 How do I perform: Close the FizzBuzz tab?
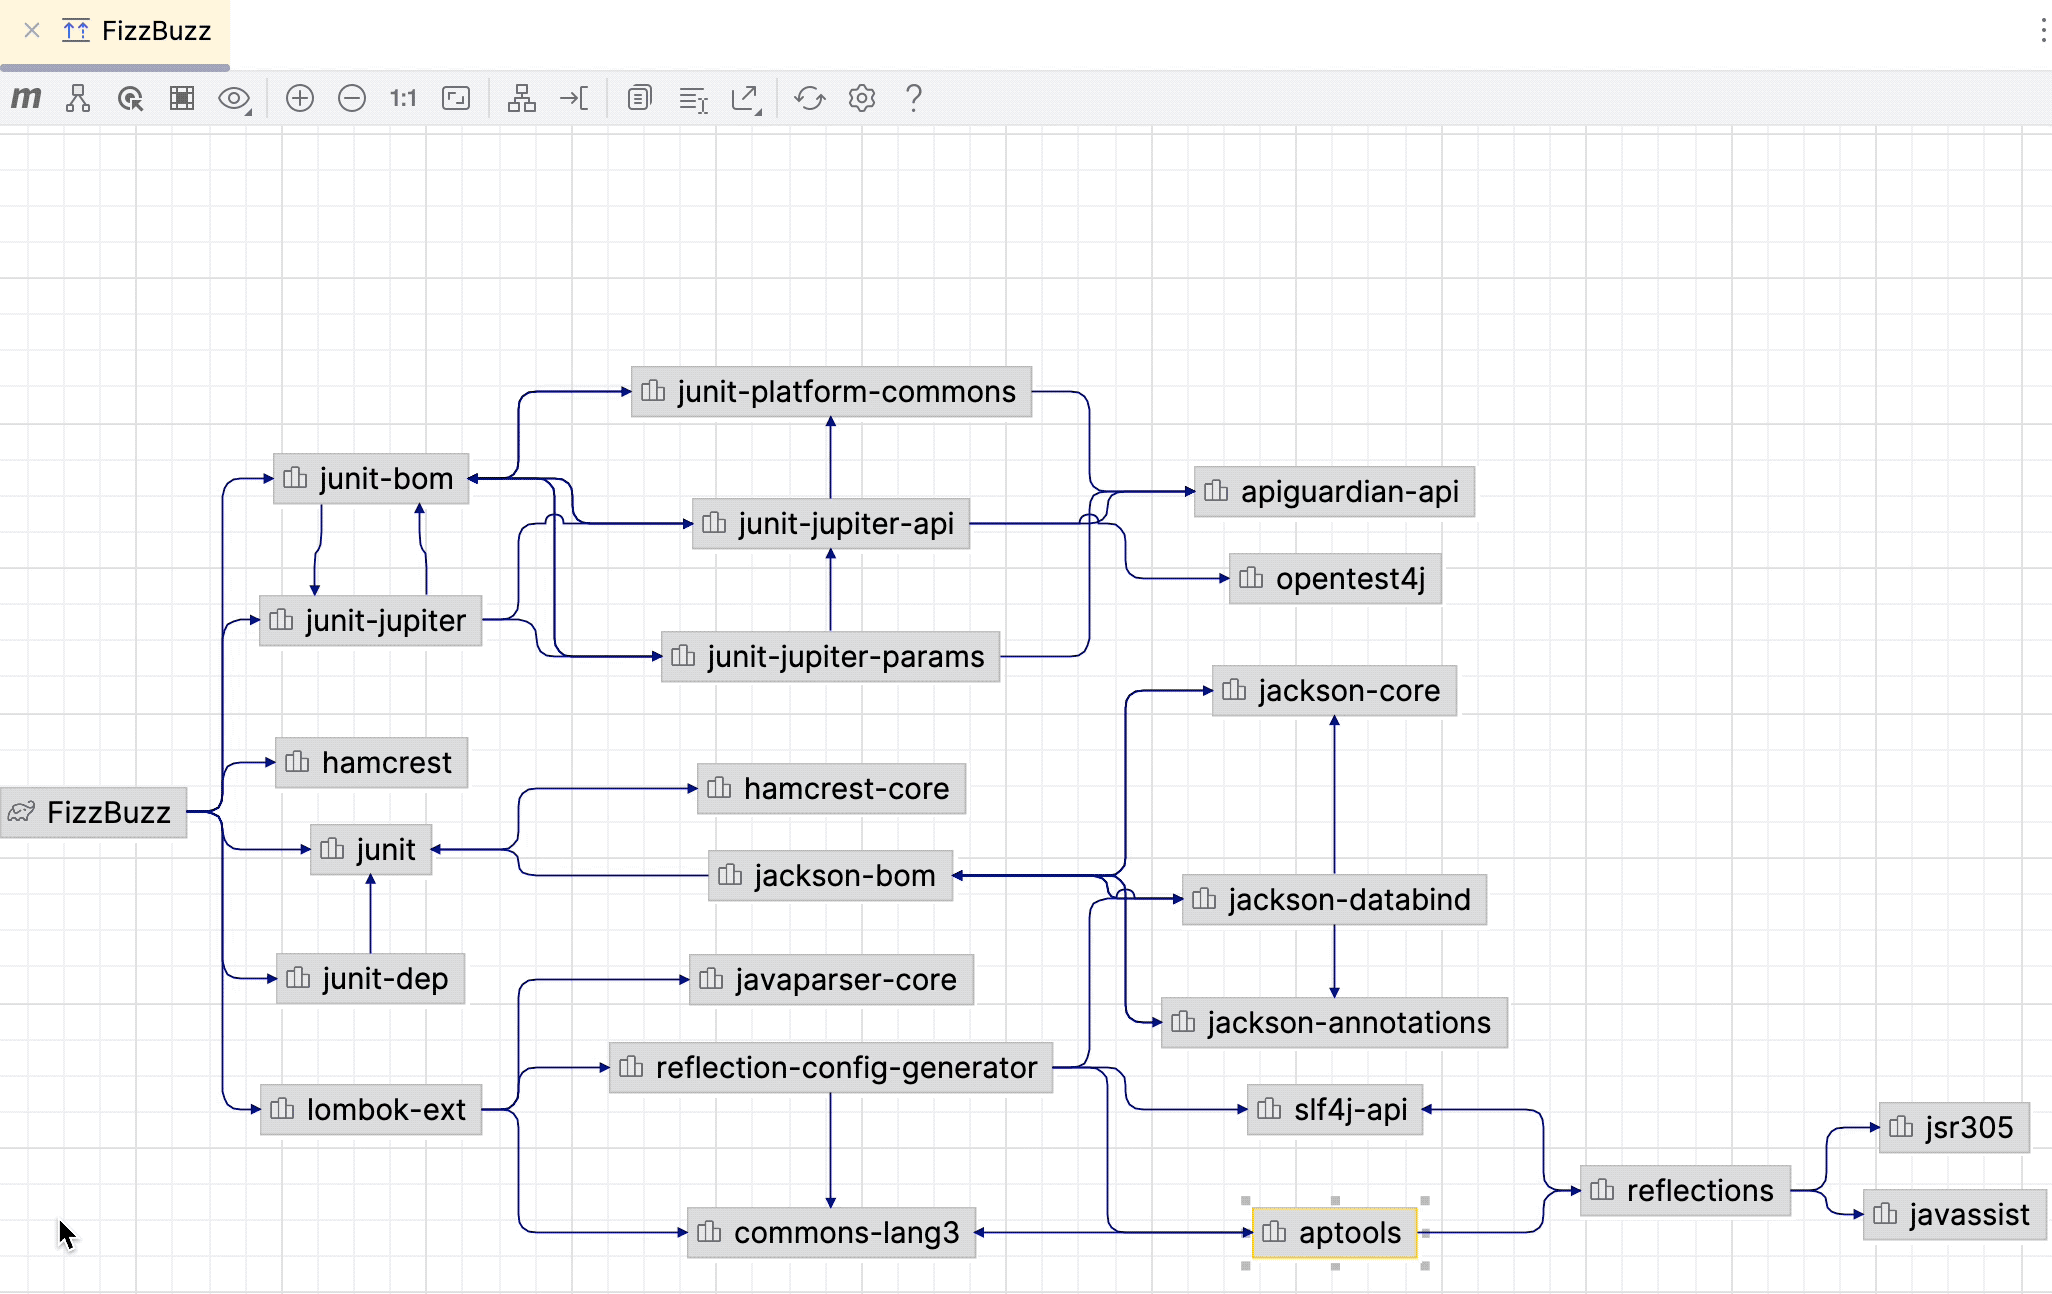coord(30,31)
